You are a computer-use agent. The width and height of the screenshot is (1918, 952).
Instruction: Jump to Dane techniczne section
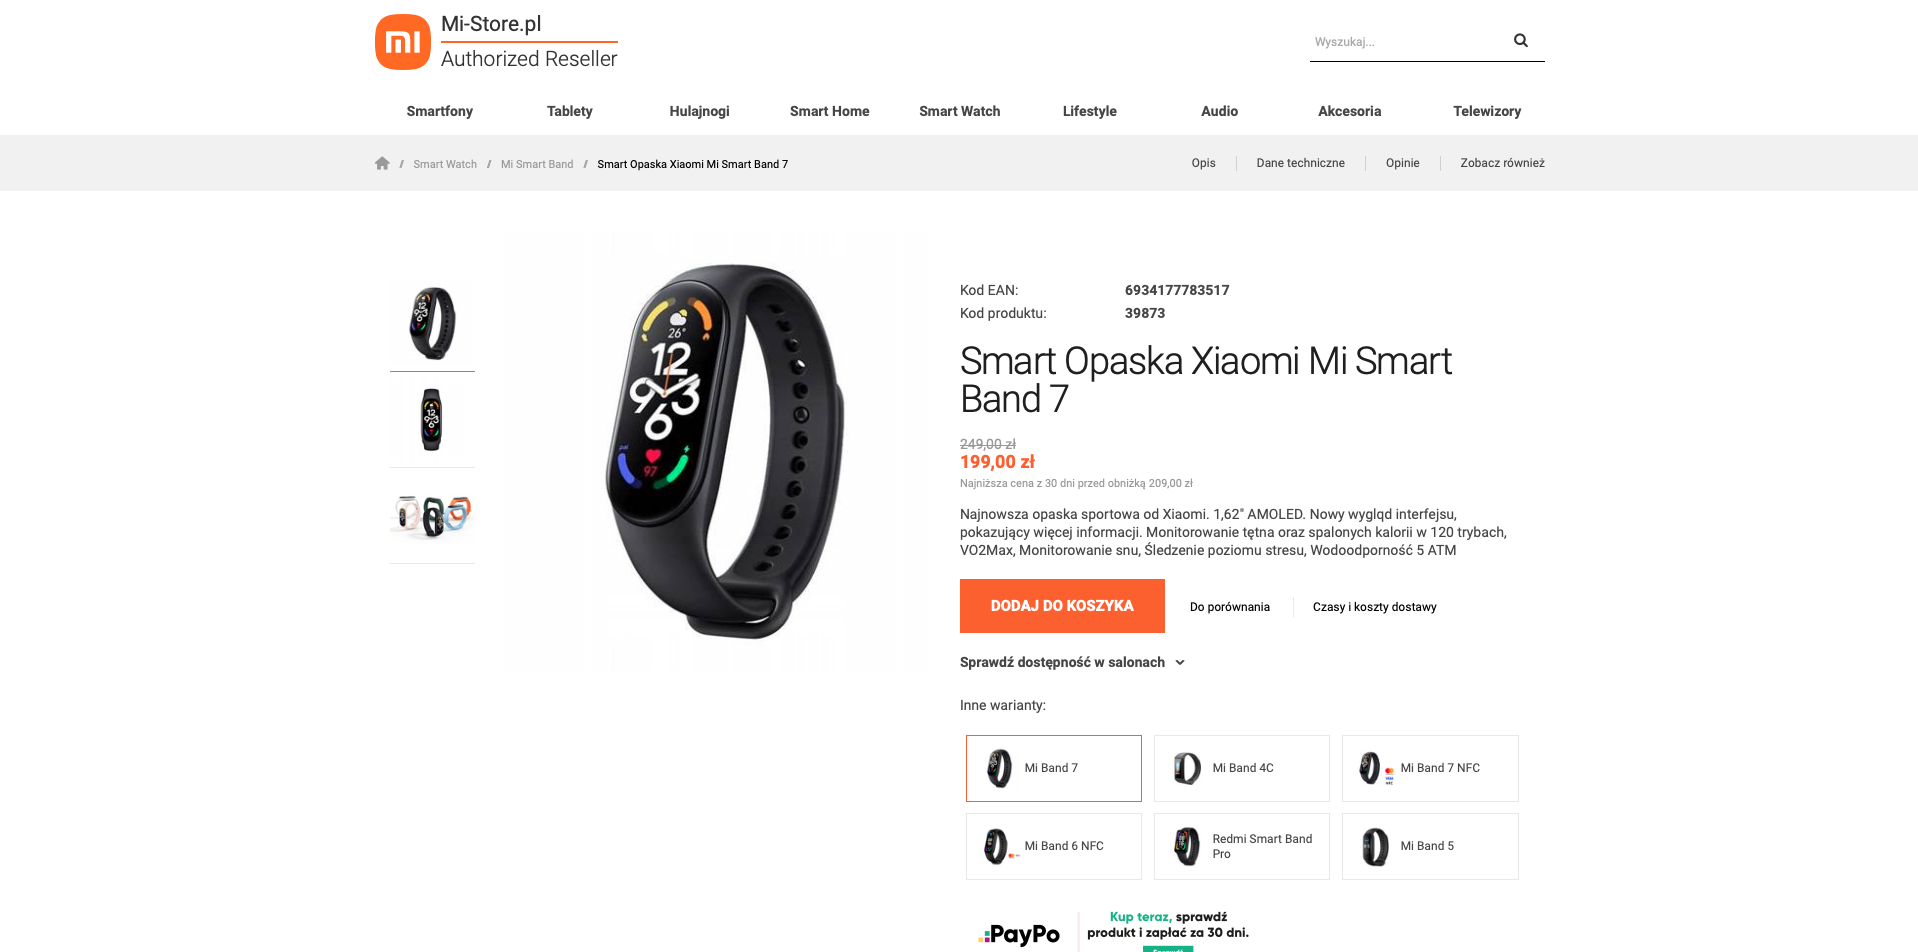tap(1300, 163)
